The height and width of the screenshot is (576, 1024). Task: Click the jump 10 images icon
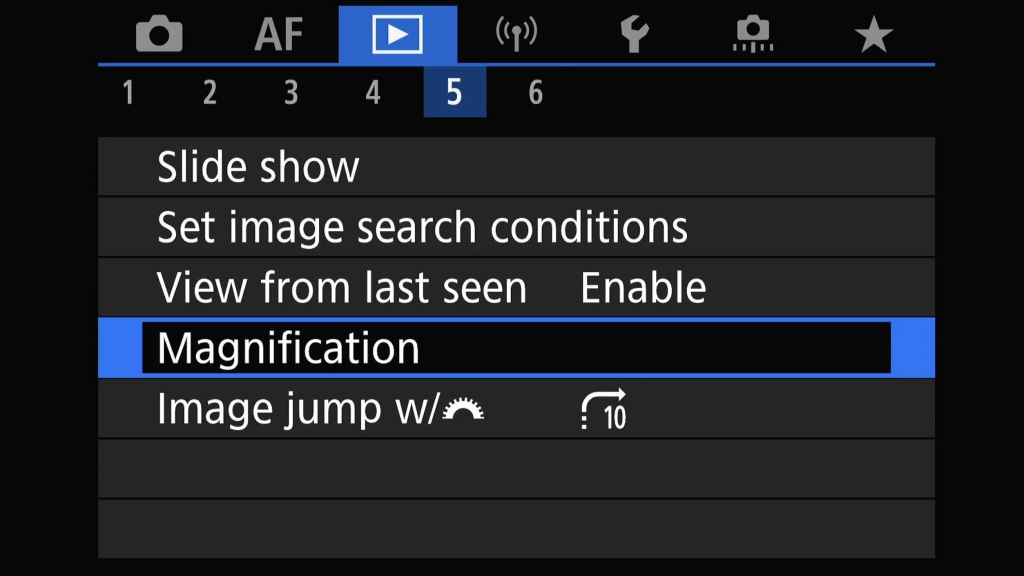[603, 409]
